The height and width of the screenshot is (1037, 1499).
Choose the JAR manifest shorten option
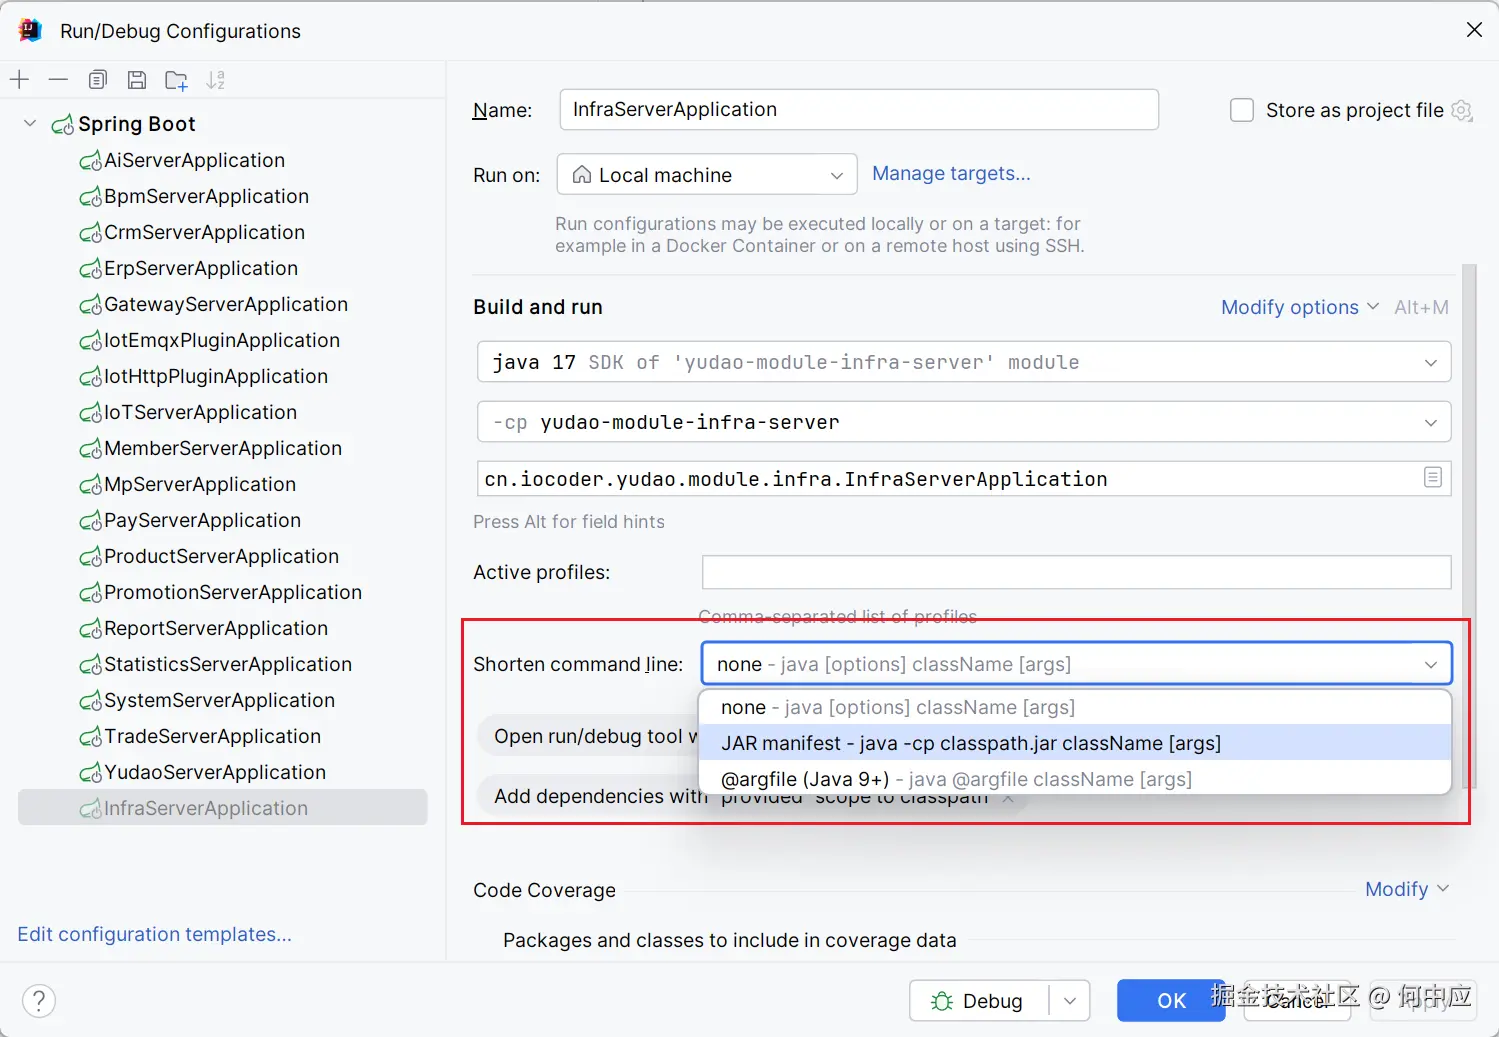(x=1075, y=743)
